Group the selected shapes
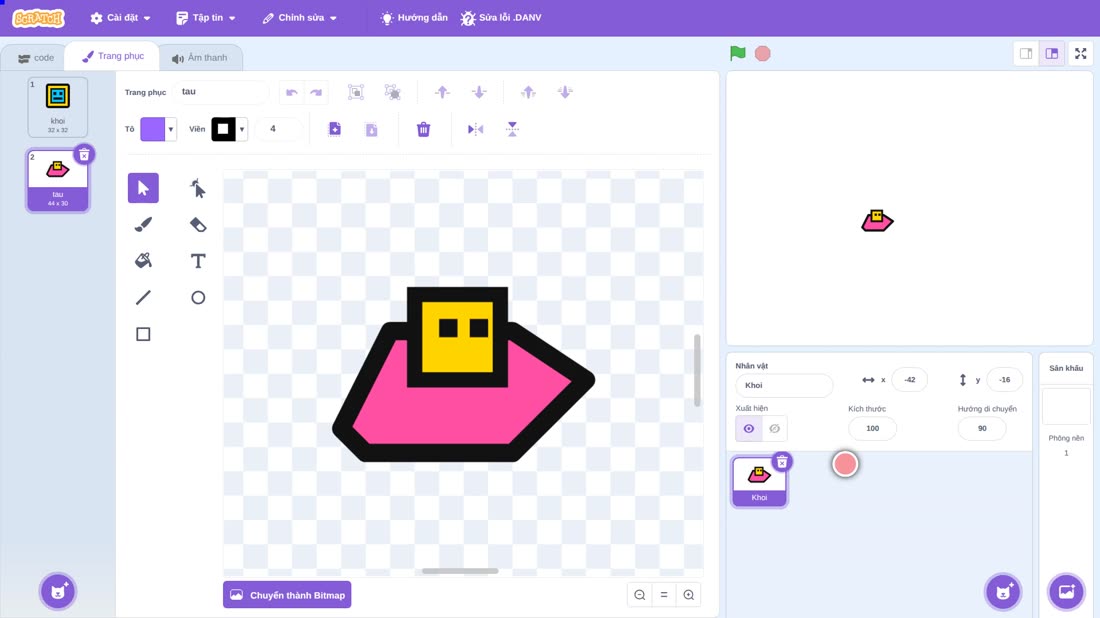The image size is (1100, 618). pos(356,92)
